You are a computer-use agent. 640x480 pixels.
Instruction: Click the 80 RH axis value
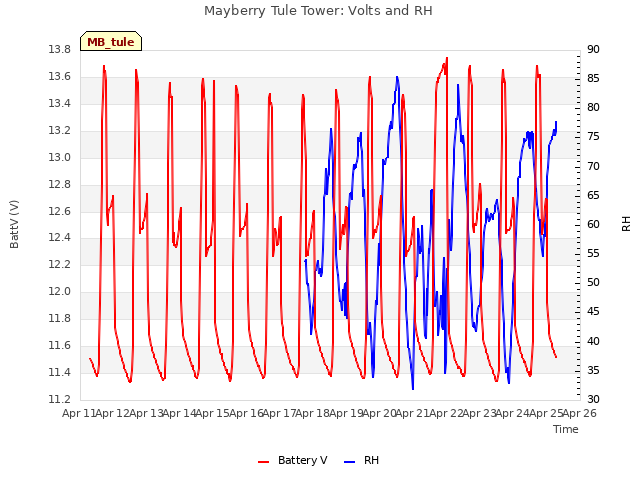click(x=593, y=107)
